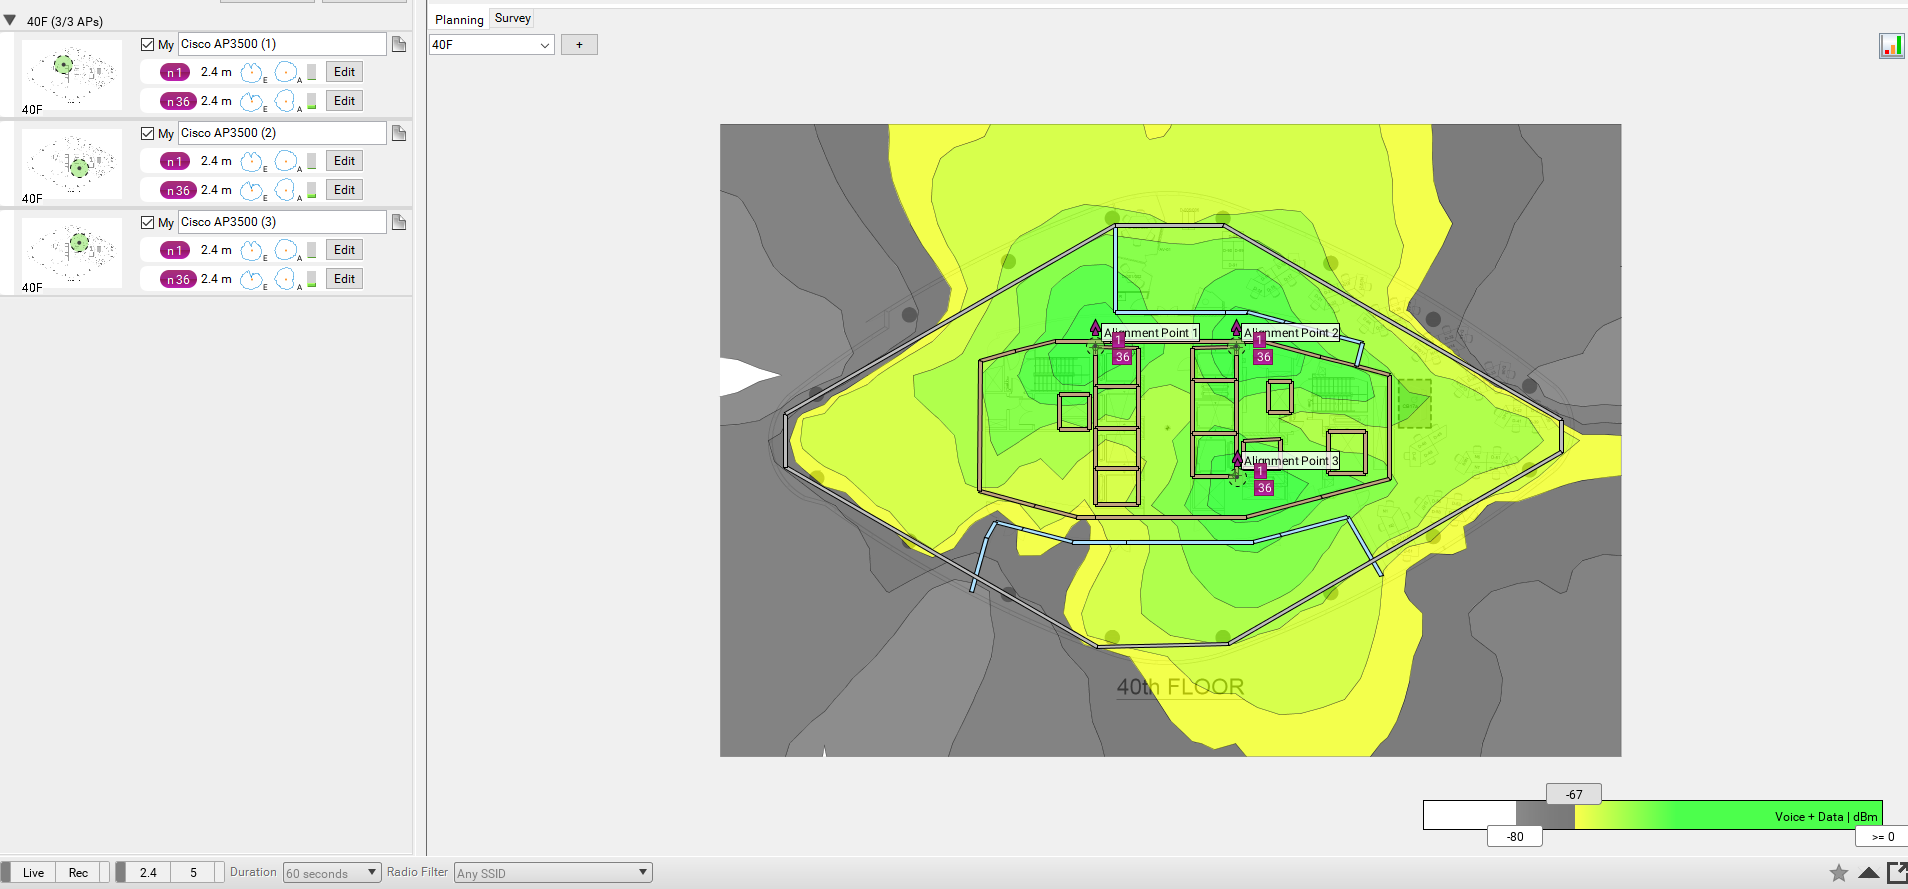Screen dimensions: 1908x889
Task: Click the plus button beside the floor dropdown
Action: tap(579, 45)
